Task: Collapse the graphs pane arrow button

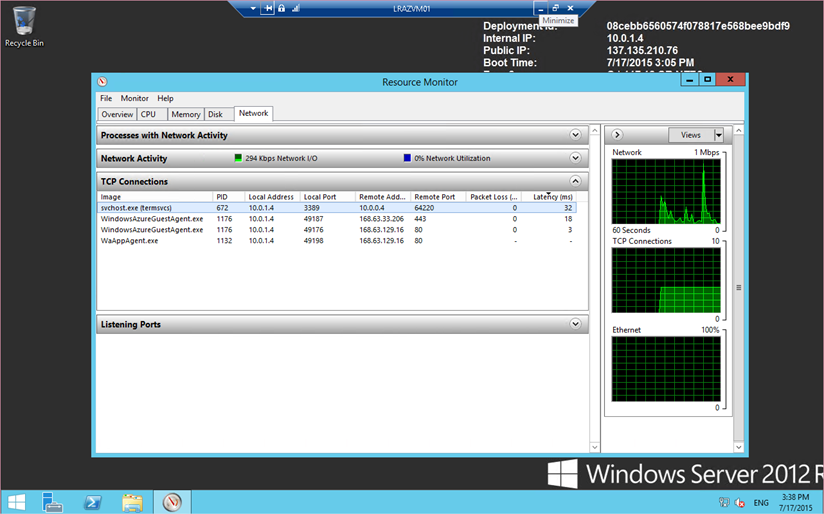Action: coord(617,135)
